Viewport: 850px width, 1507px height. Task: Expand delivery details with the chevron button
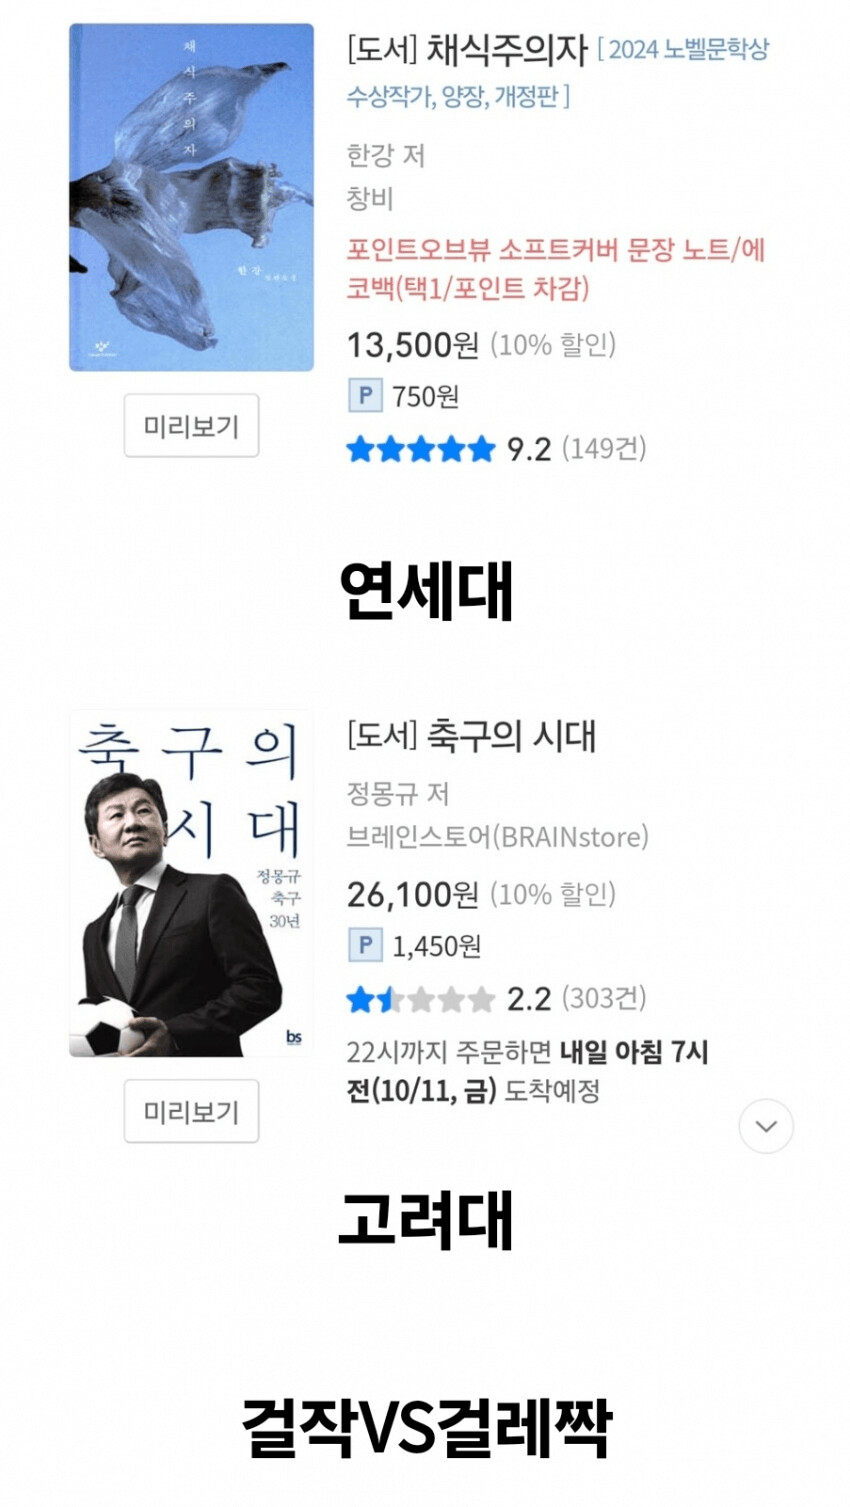(766, 1126)
